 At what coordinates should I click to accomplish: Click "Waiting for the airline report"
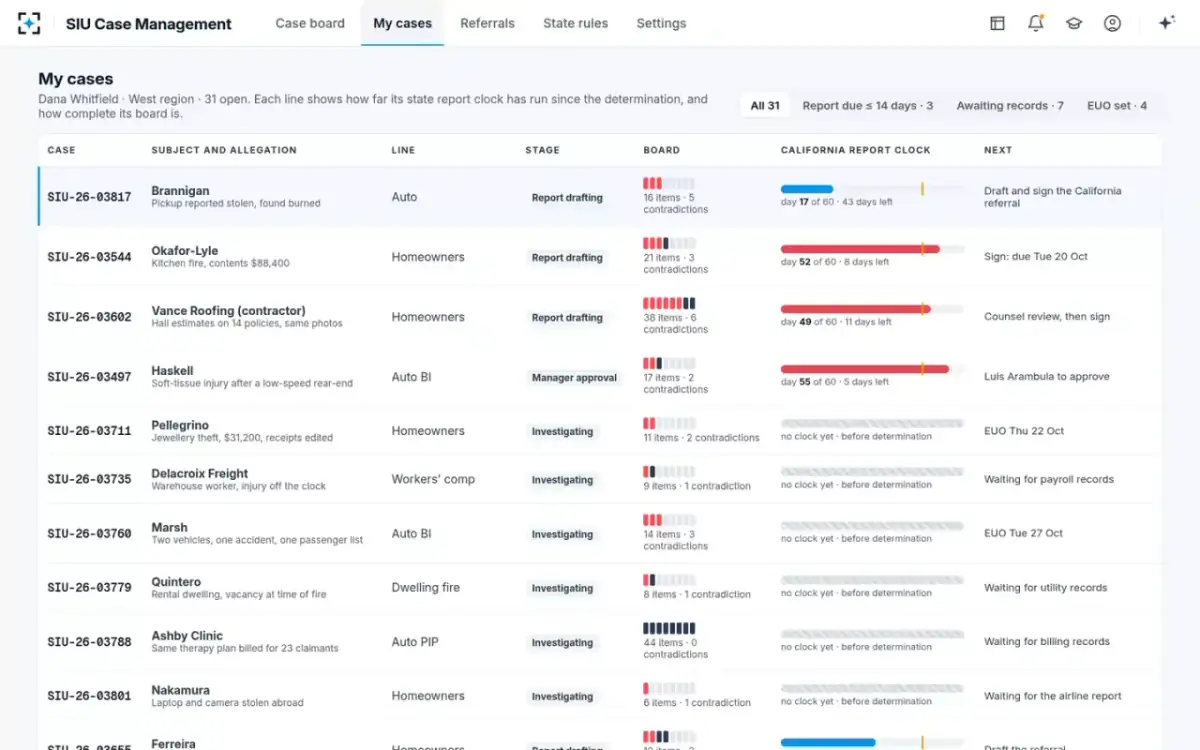coord(1053,696)
